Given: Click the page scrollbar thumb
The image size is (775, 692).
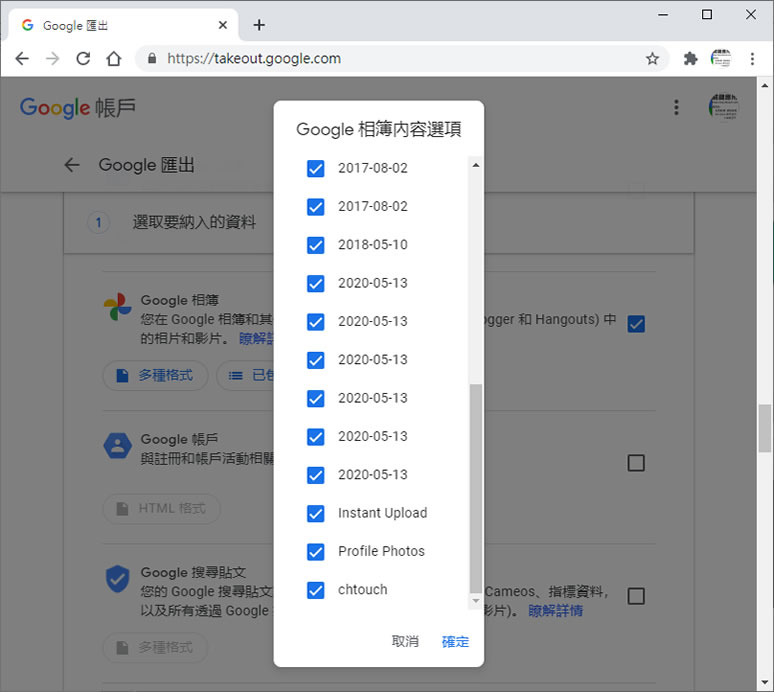Looking at the screenshot, I should point(765,428).
